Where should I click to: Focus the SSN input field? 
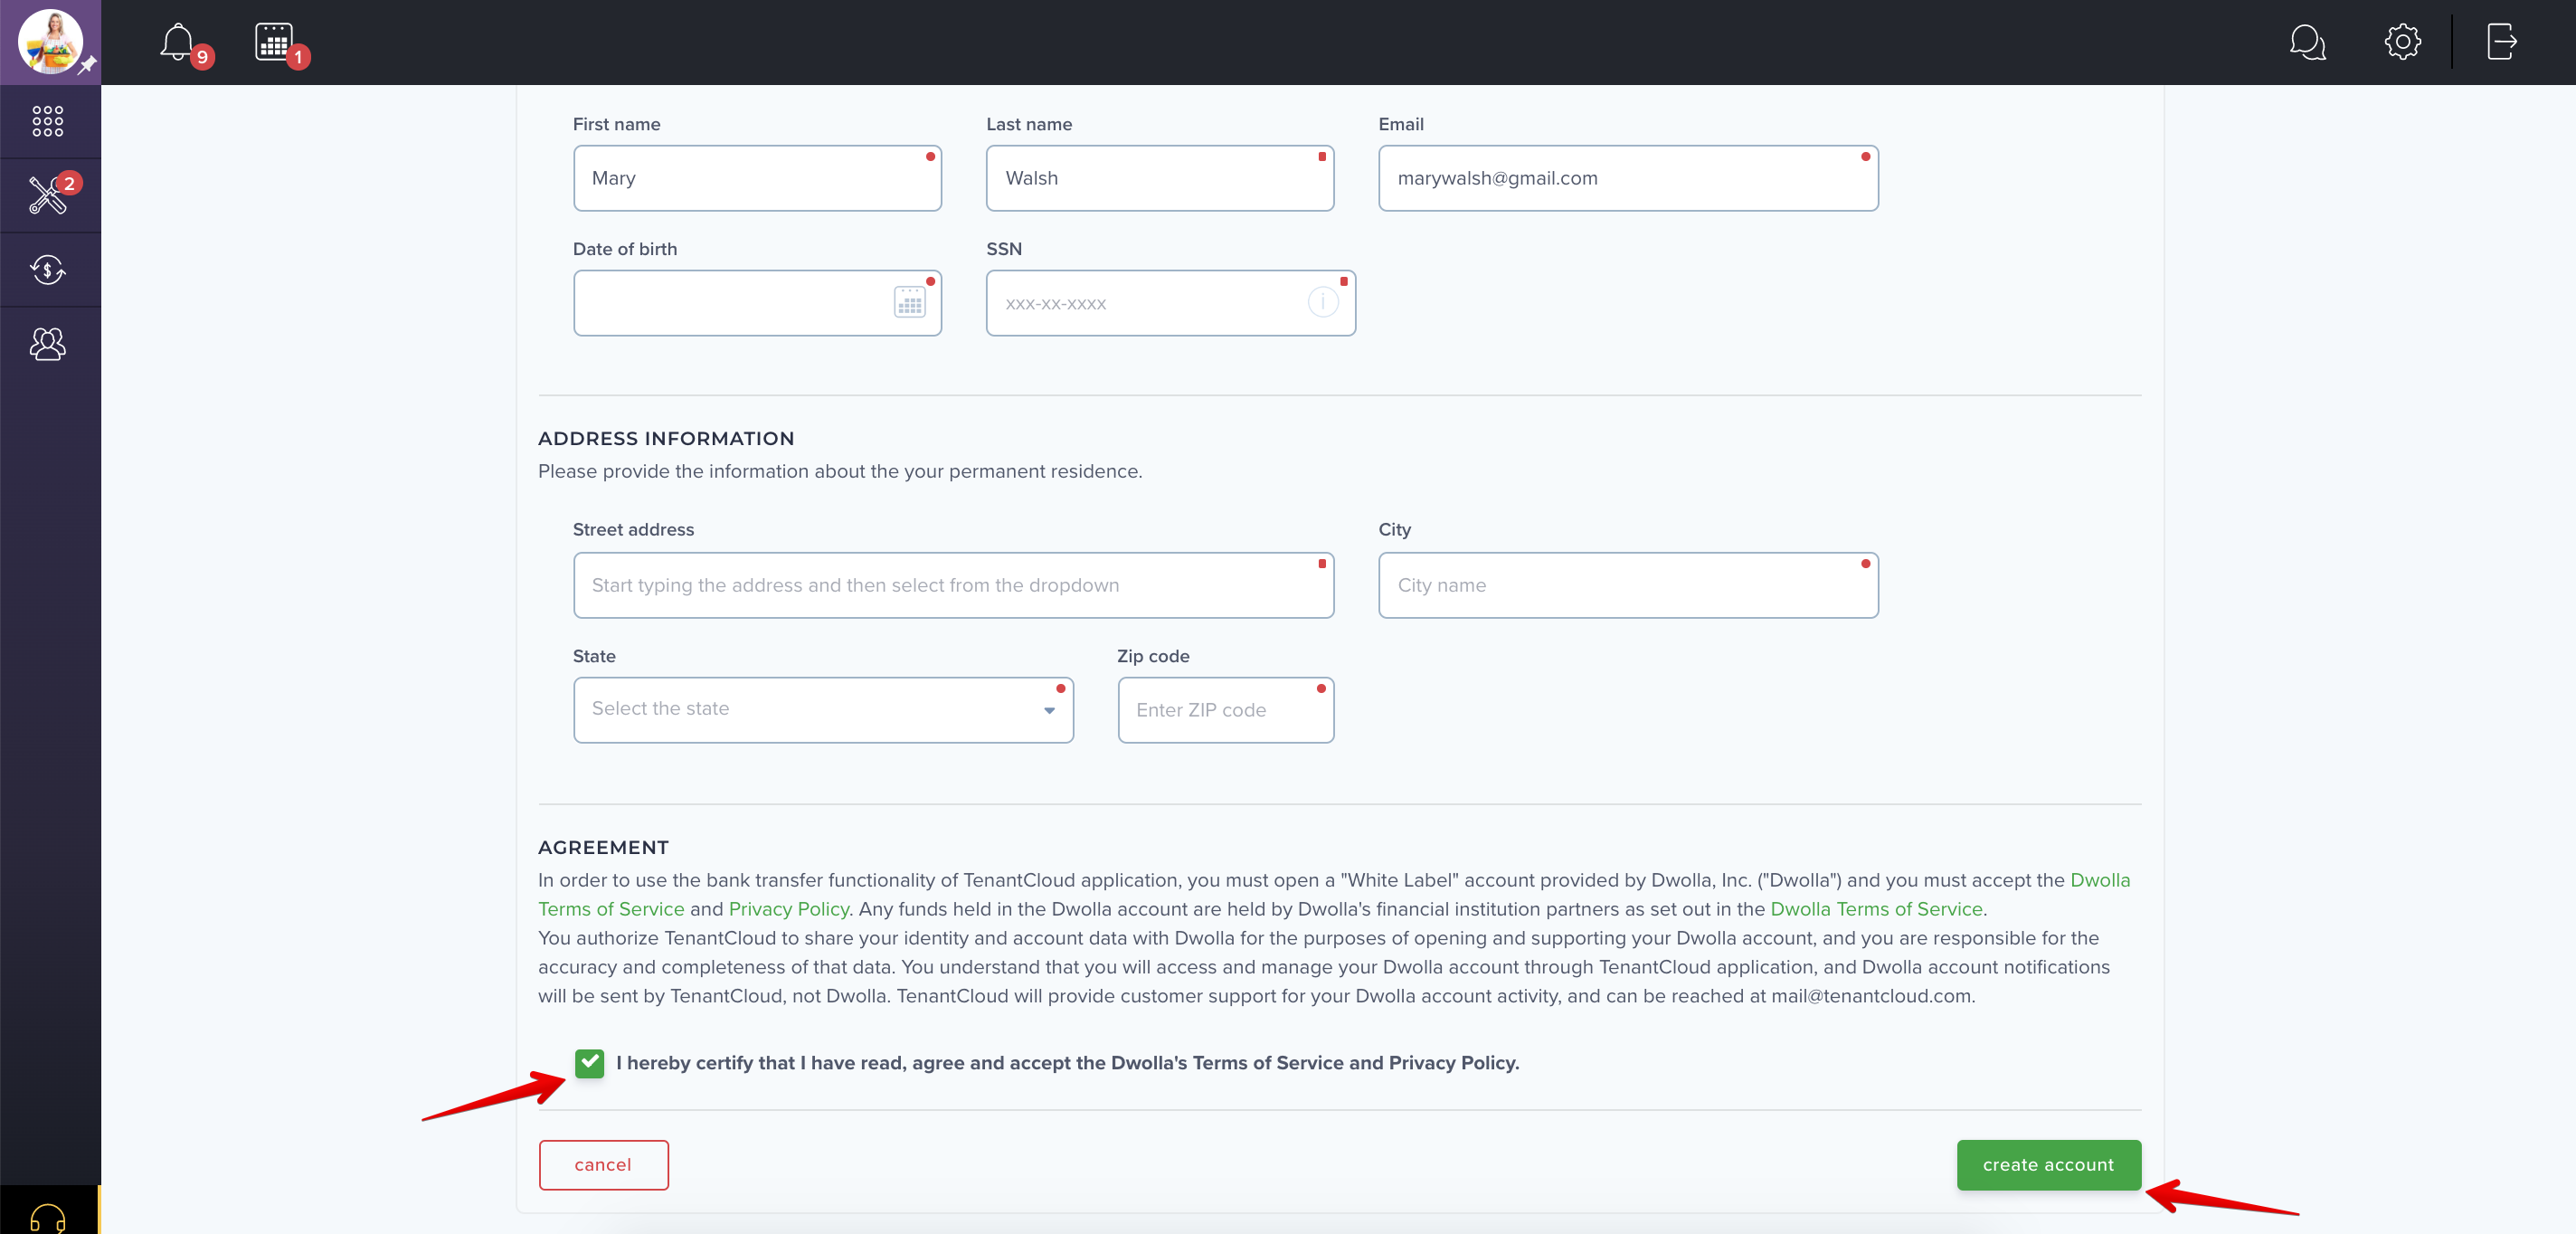[x=1170, y=303]
